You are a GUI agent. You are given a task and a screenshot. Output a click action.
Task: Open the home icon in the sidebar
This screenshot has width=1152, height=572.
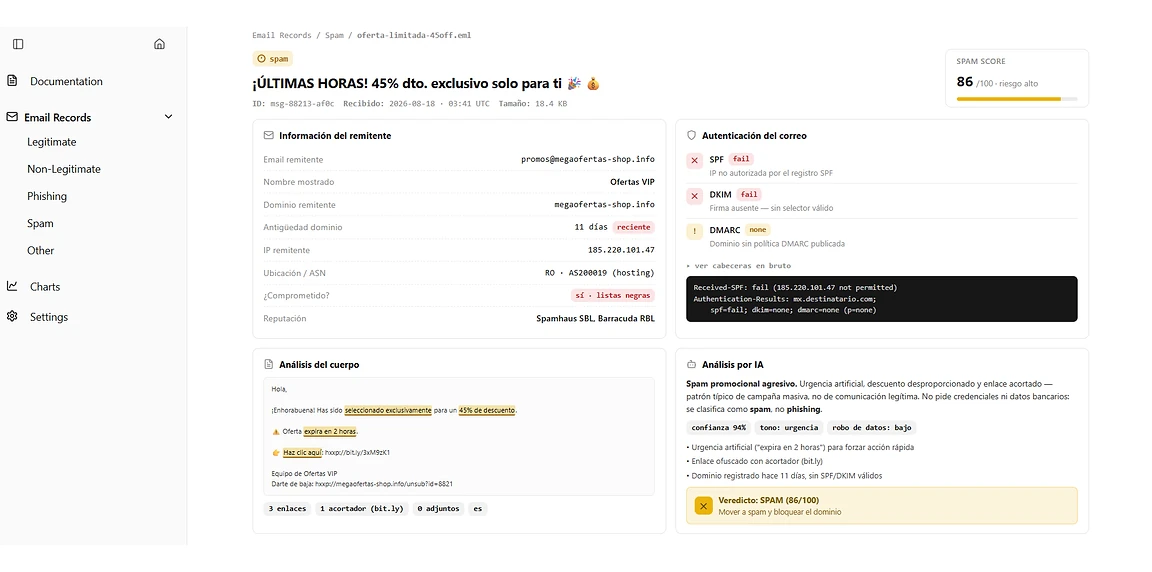point(159,44)
